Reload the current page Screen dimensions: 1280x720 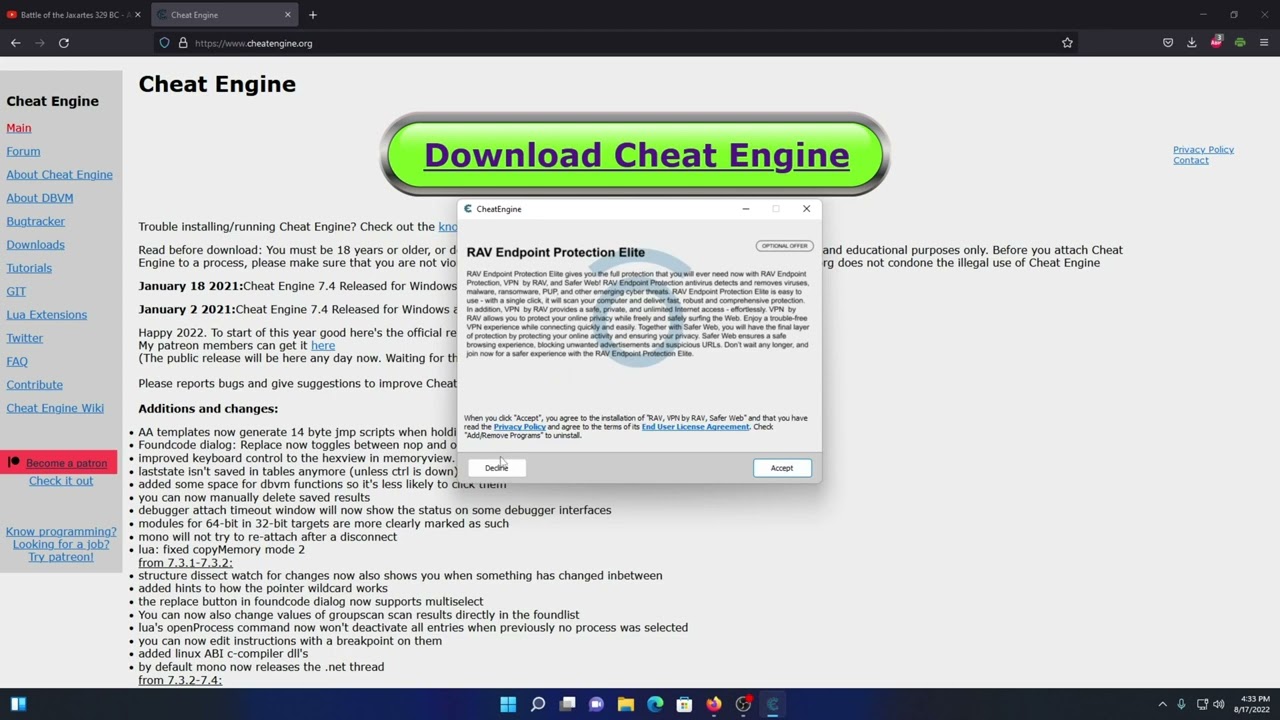pos(64,43)
